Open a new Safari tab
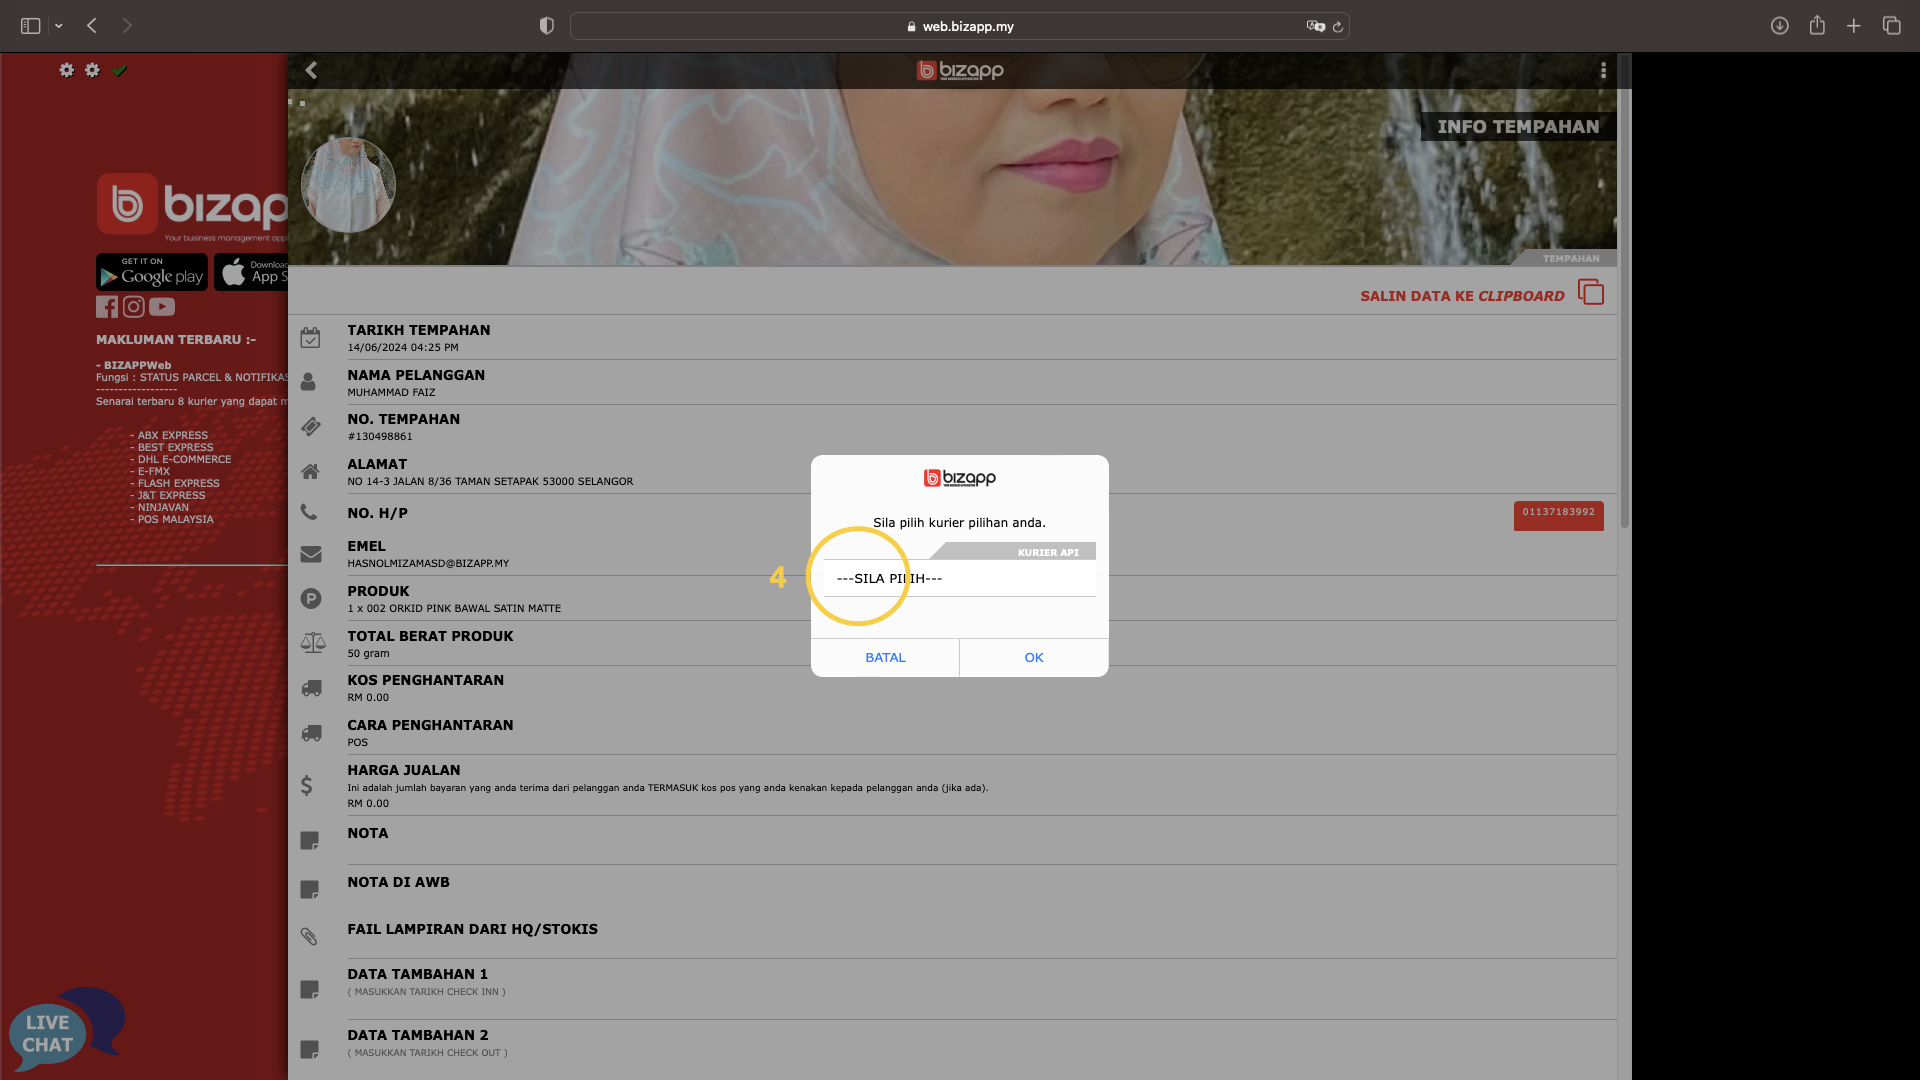 [x=1854, y=26]
